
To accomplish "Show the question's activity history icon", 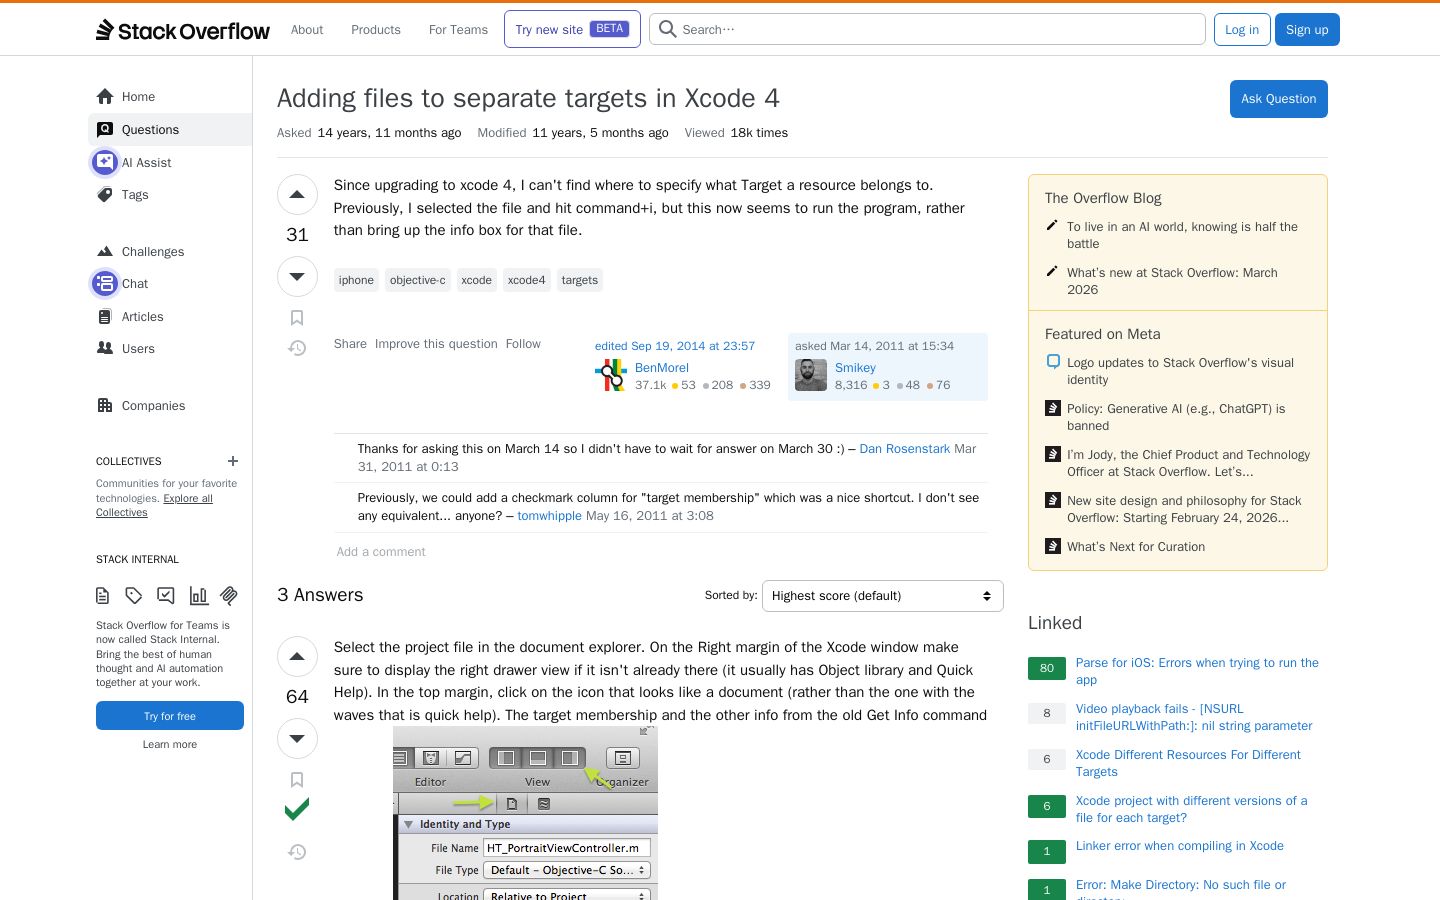I will tap(297, 349).
